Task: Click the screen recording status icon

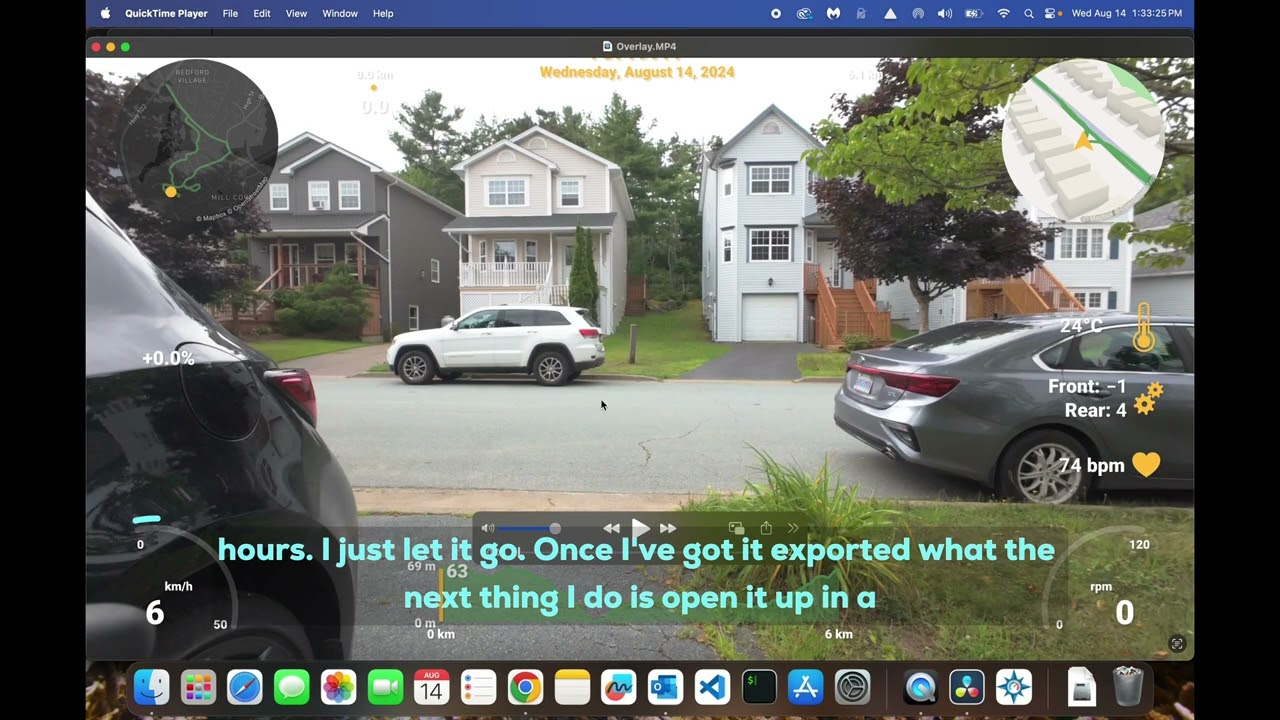Action: coord(776,13)
